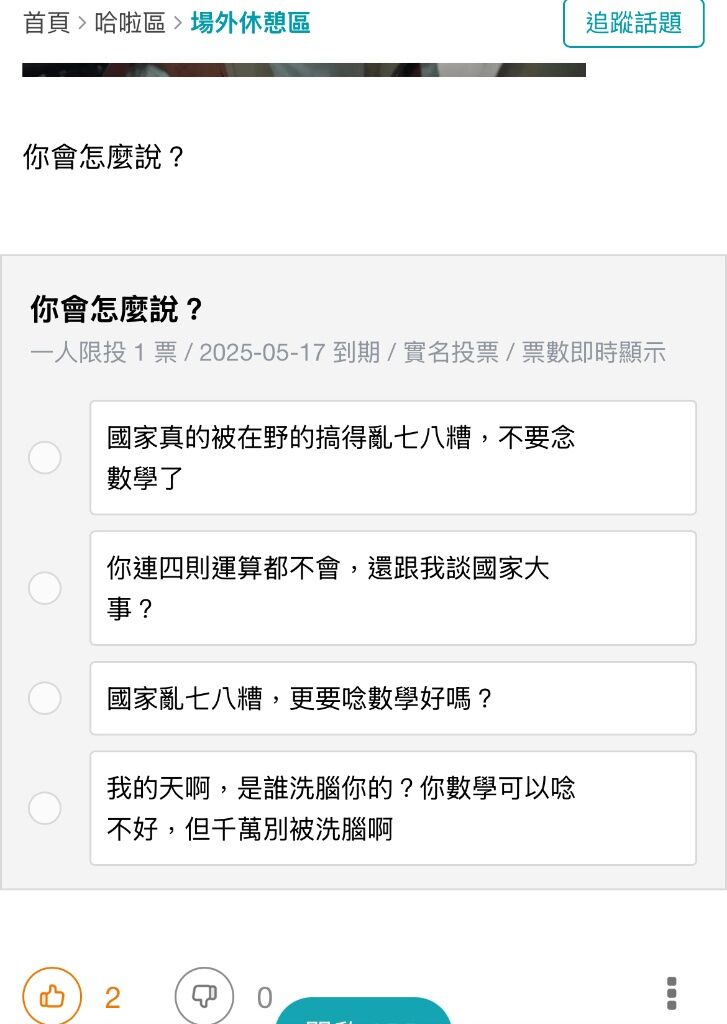This screenshot has width=727, height=1024.
Task: Click chevron after 哈啦區 breadcrumb
Action: tap(178, 23)
